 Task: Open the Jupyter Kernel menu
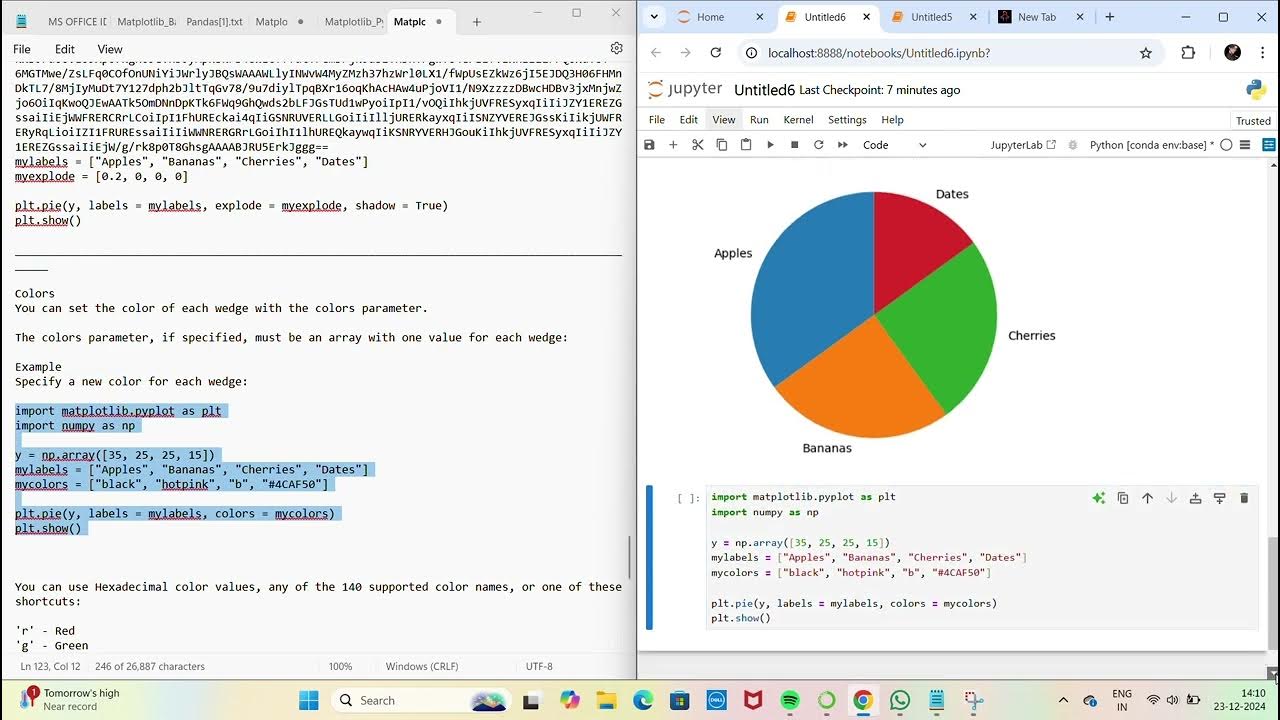coord(798,120)
